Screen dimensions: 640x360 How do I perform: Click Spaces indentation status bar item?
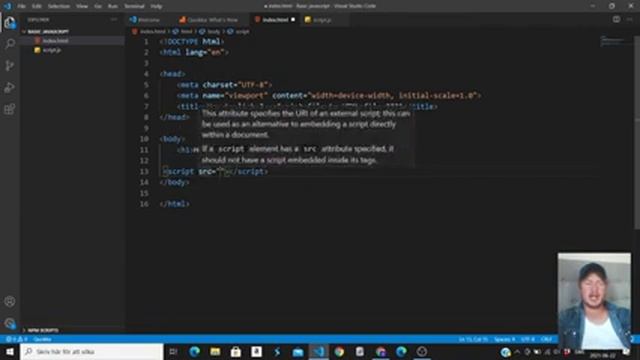[x=504, y=339]
